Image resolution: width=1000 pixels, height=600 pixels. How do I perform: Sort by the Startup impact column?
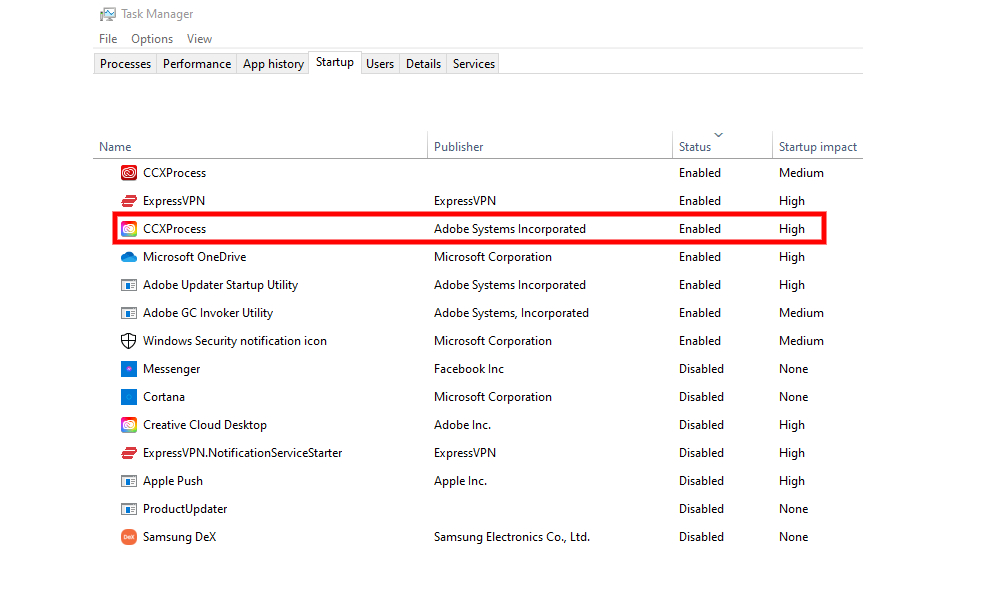(x=817, y=147)
